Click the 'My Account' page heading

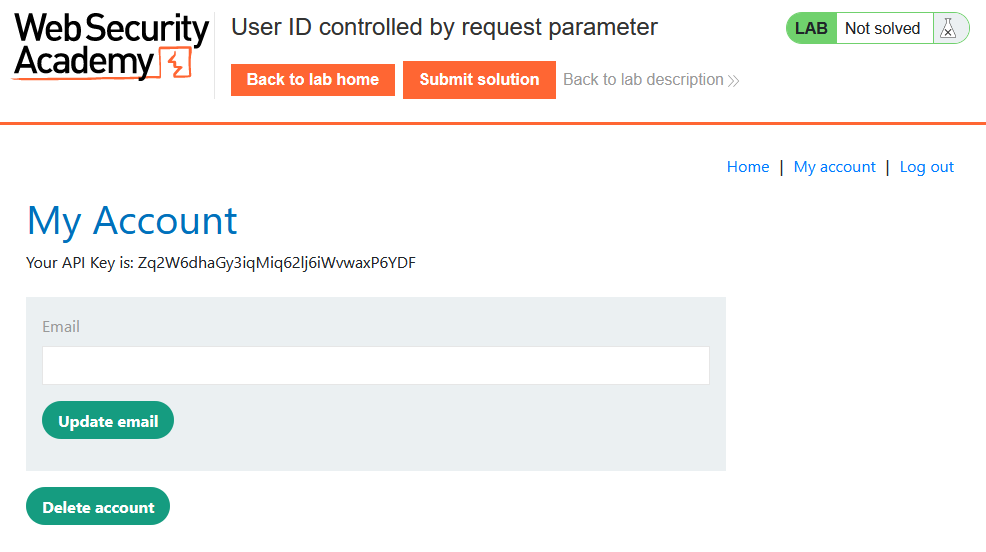click(132, 220)
